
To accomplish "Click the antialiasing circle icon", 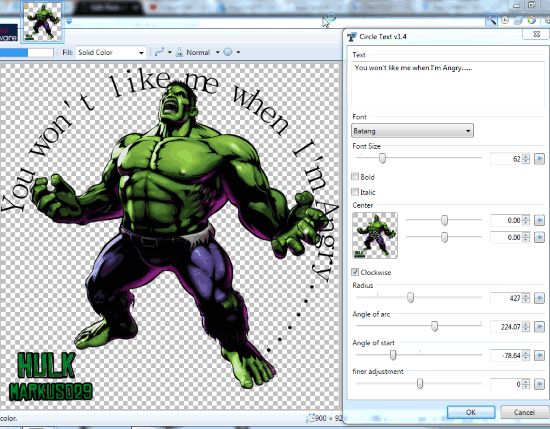I will click(228, 52).
